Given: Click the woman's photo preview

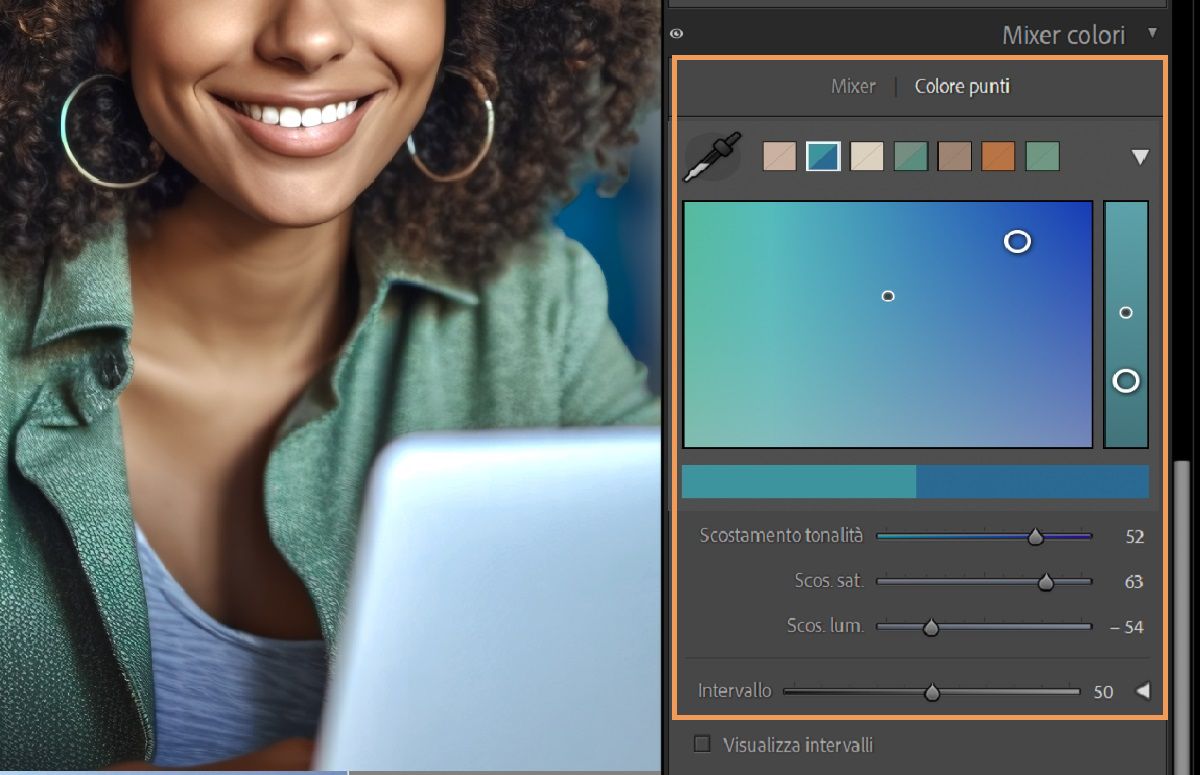Looking at the screenshot, I should [330, 385].
